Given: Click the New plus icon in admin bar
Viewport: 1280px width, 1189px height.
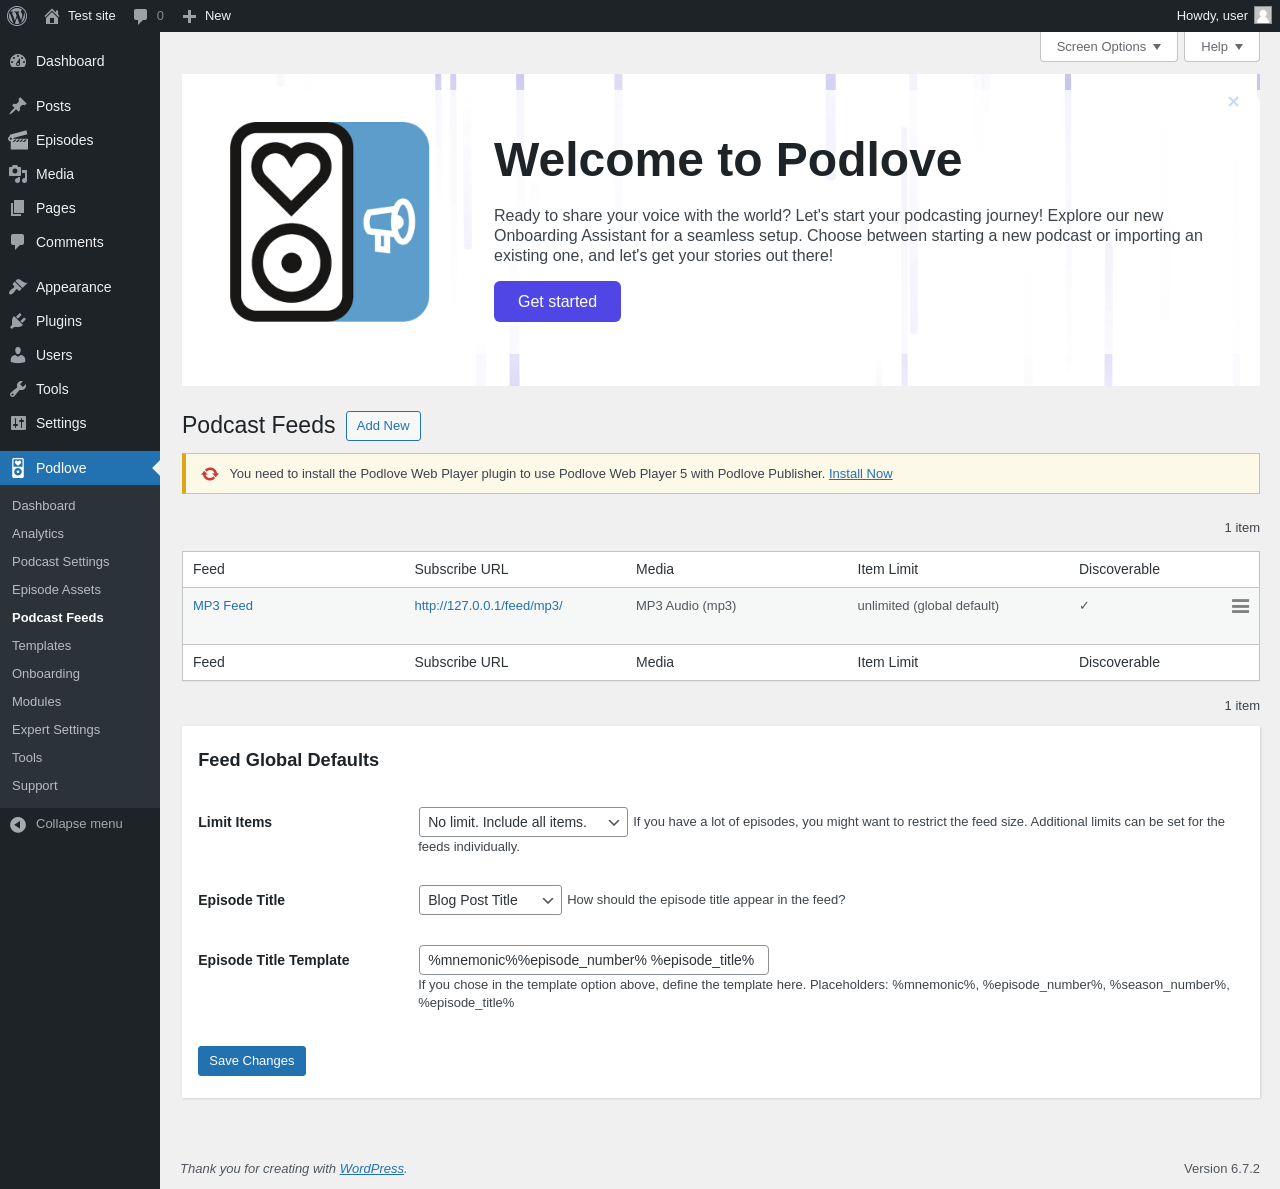Looking at the screenshot, I should [189, 16].
